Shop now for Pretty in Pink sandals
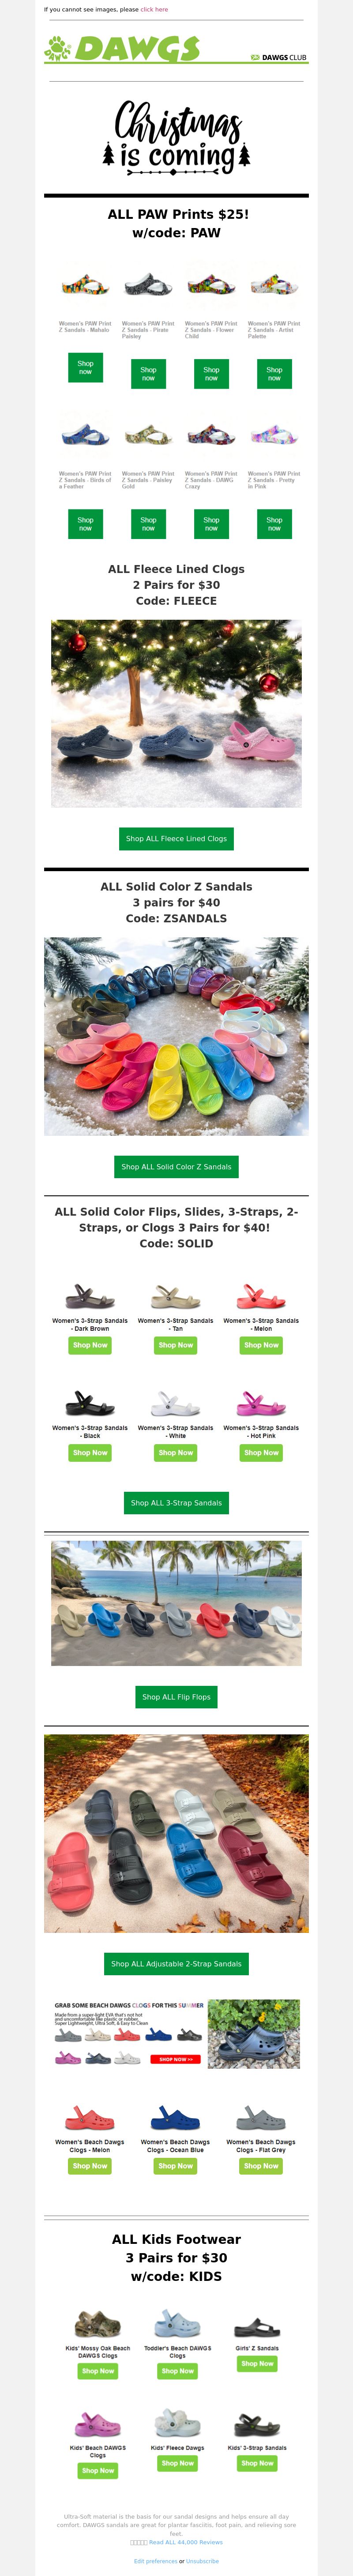353x2576 pixels. tap(274, 524)
